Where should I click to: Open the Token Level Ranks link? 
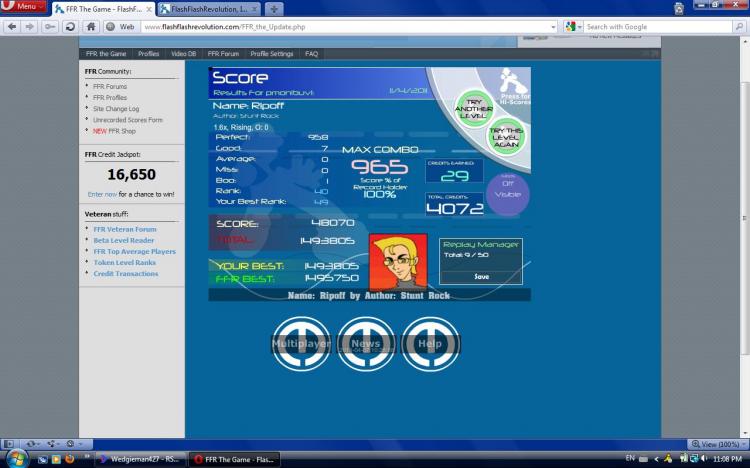(x=124, y=262)
